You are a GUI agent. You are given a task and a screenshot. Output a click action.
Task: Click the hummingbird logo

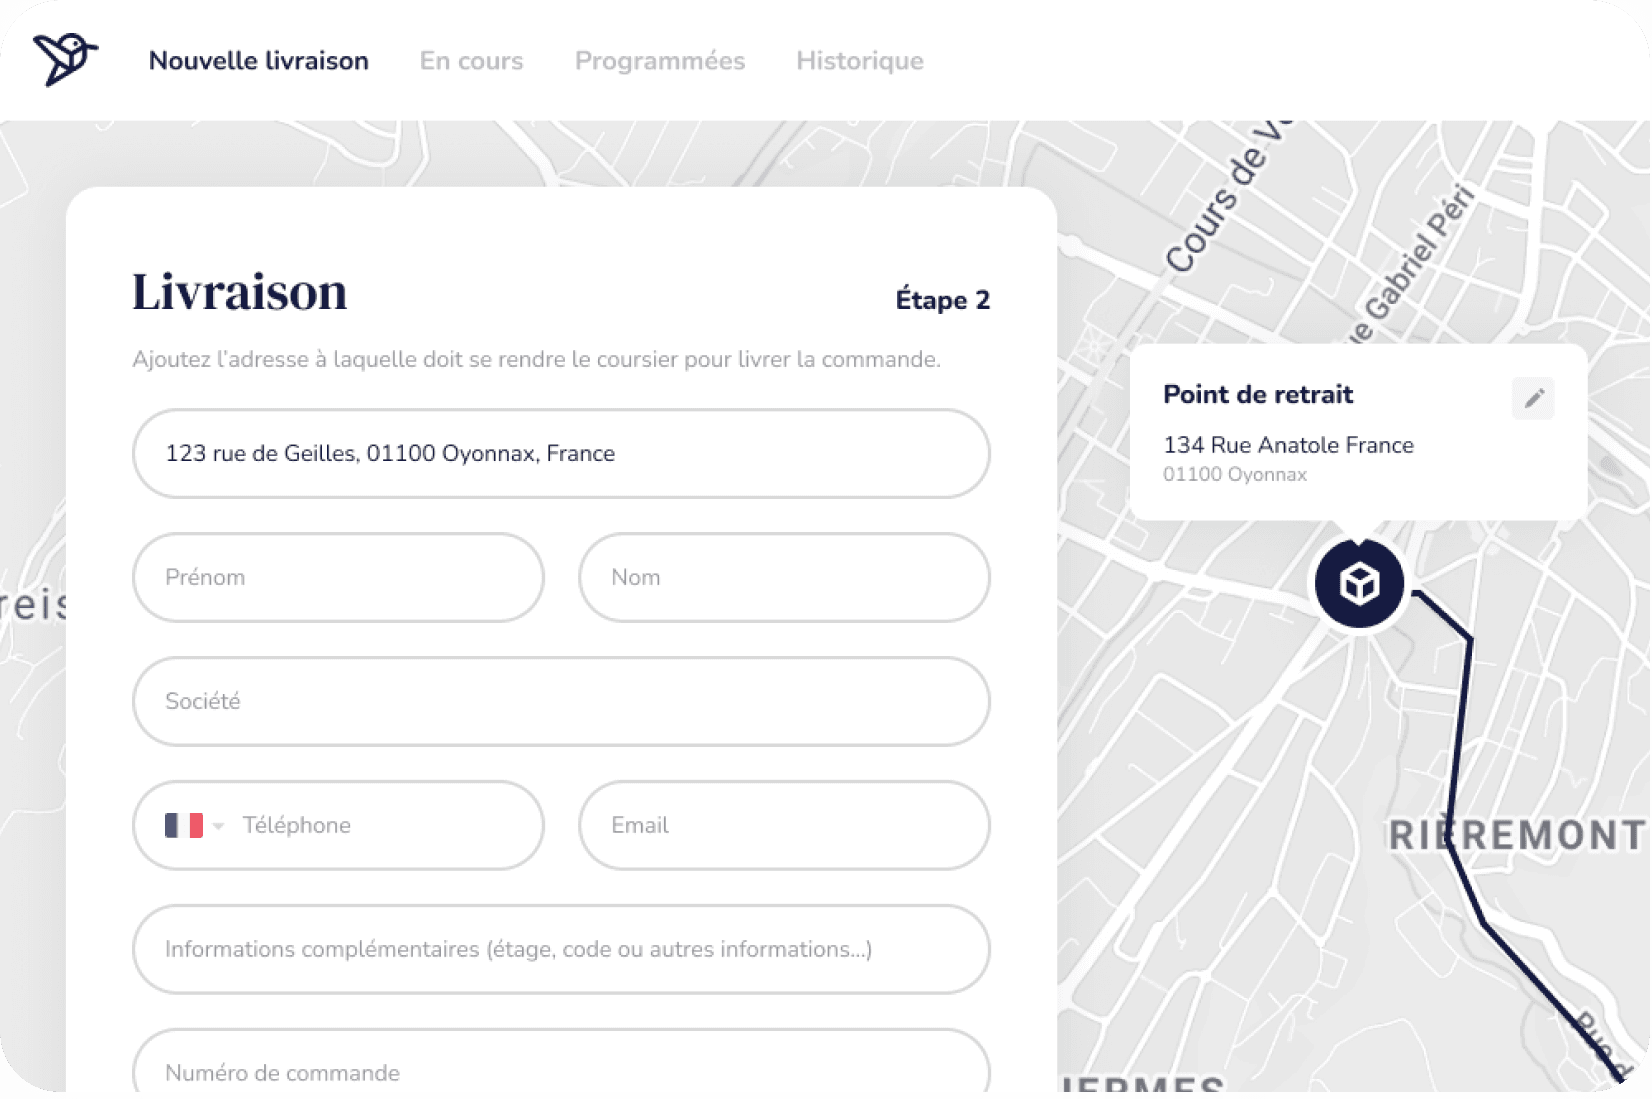63,60
